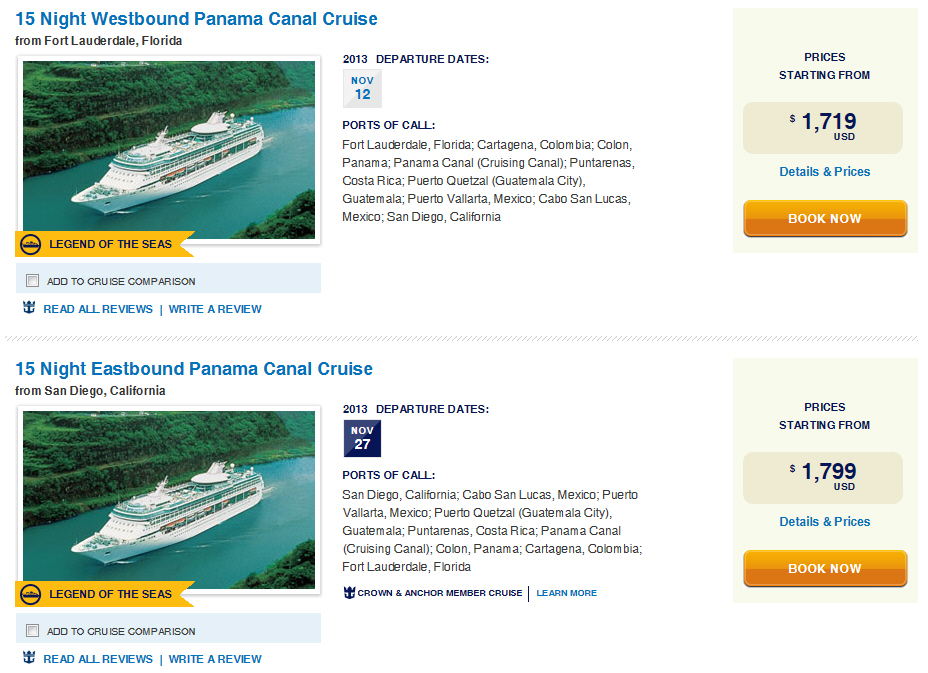Select the Nov 12 departure date
Screen dimensions: 928x673
(x=362, y=88)
